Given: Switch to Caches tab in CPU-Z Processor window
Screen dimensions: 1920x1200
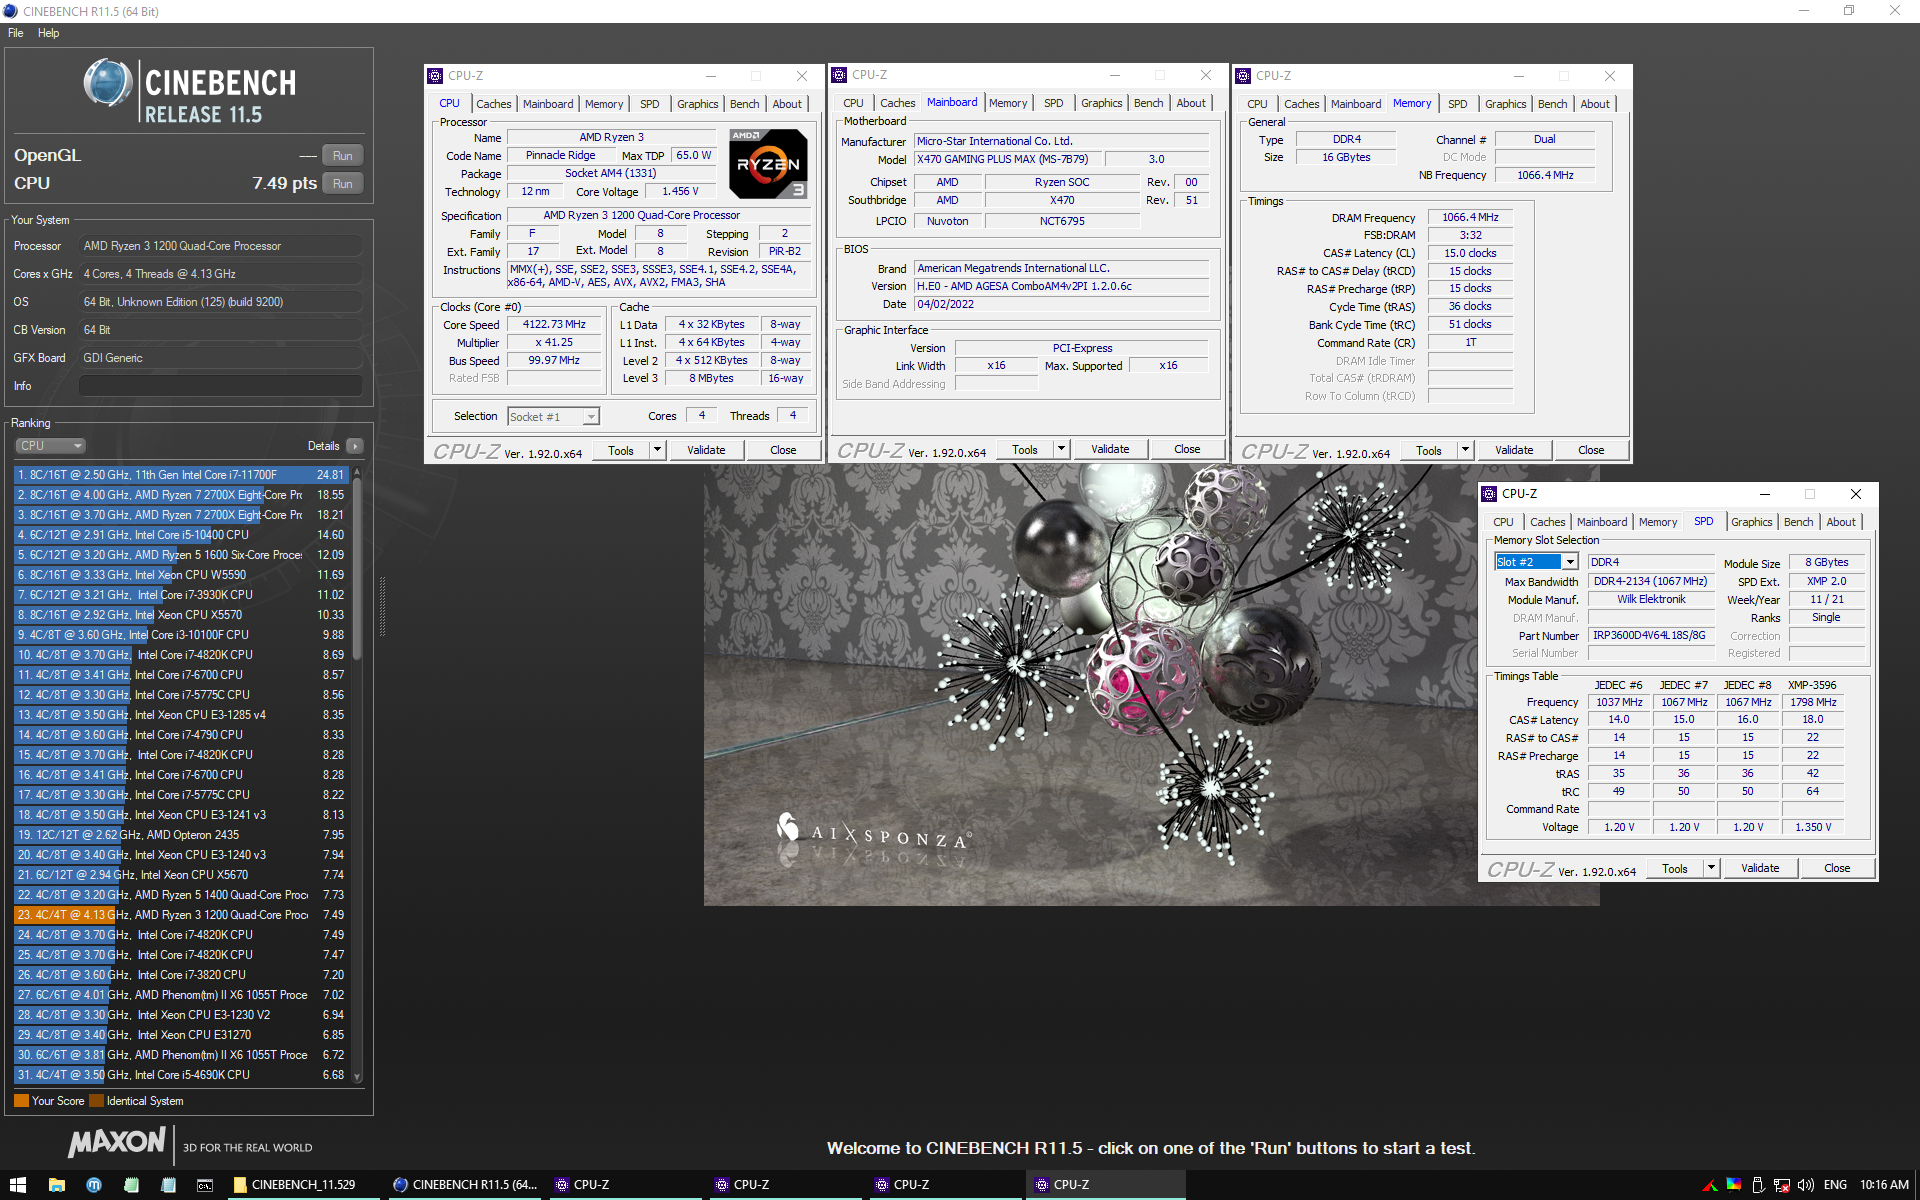Looking at the screenshot, I should coord(493,104).
